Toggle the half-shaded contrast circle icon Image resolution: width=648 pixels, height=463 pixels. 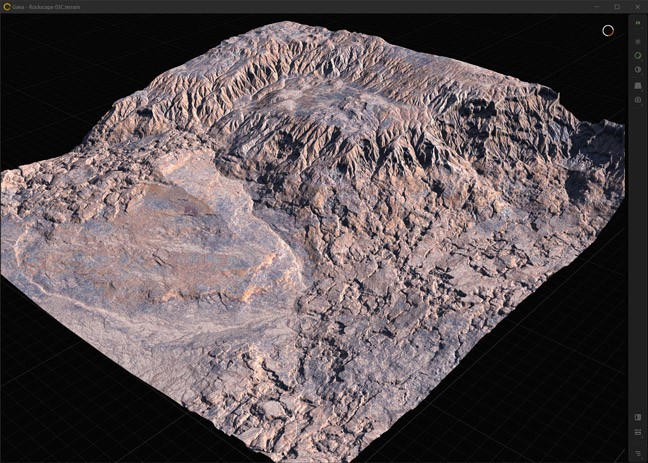(x=638, y=70)
